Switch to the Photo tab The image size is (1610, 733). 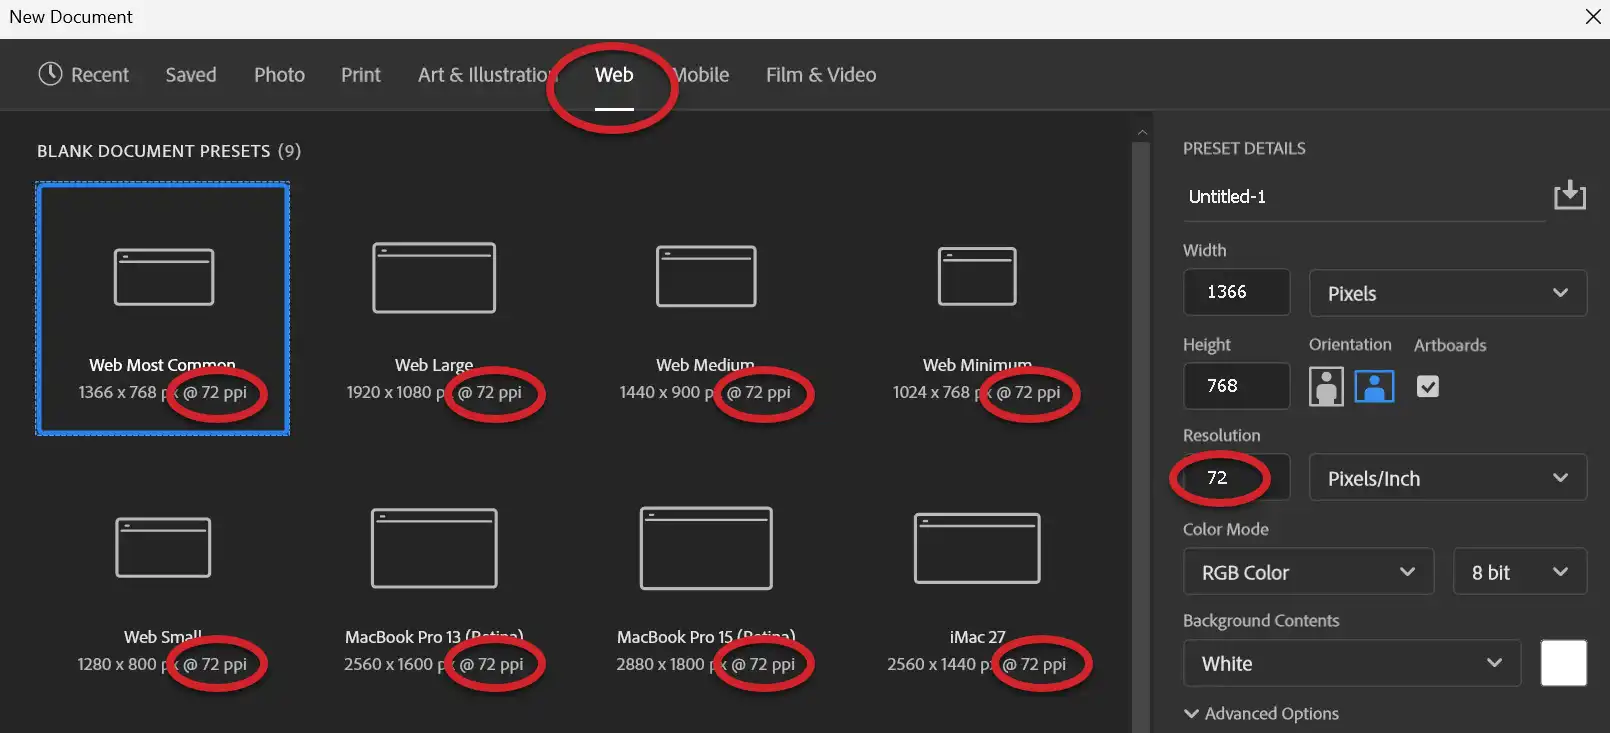point(279,75)
